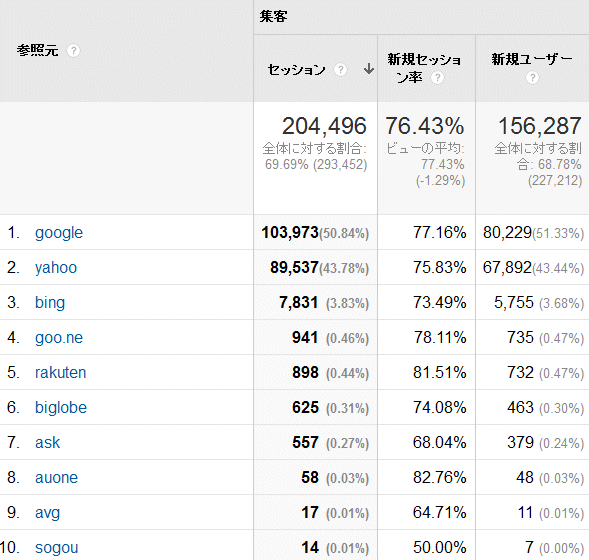This screenshot has width=589, height=560.
Task: Select bing new users value 5,755
Action: pos(513,302)
